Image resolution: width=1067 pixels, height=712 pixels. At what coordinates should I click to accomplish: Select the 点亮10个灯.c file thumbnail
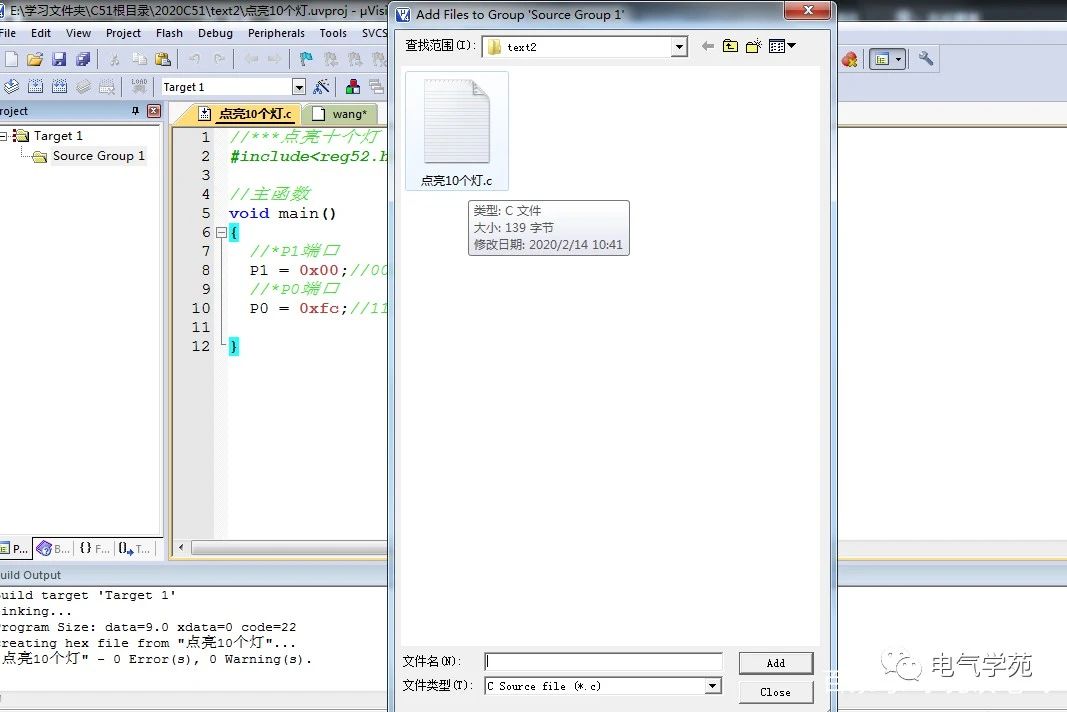pos(457,131)
